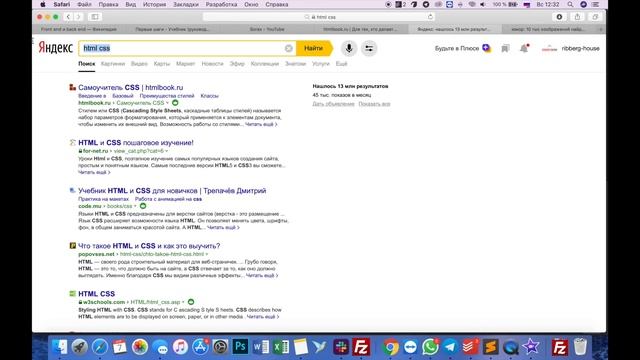Open Spotlight search in macOS menu bar
The height and width of the screenshot is (360, 640).
pyautogui.click(x=570, y=4)
